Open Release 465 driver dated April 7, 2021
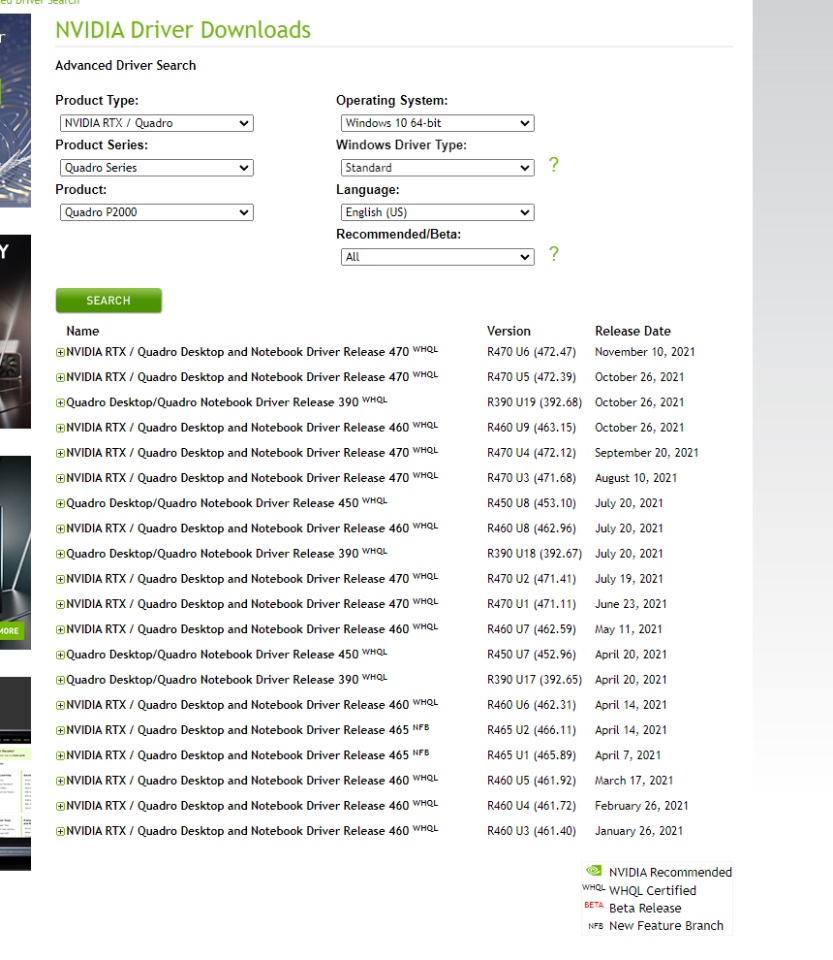This screenshot has width=833, height=960. point(237,755)
